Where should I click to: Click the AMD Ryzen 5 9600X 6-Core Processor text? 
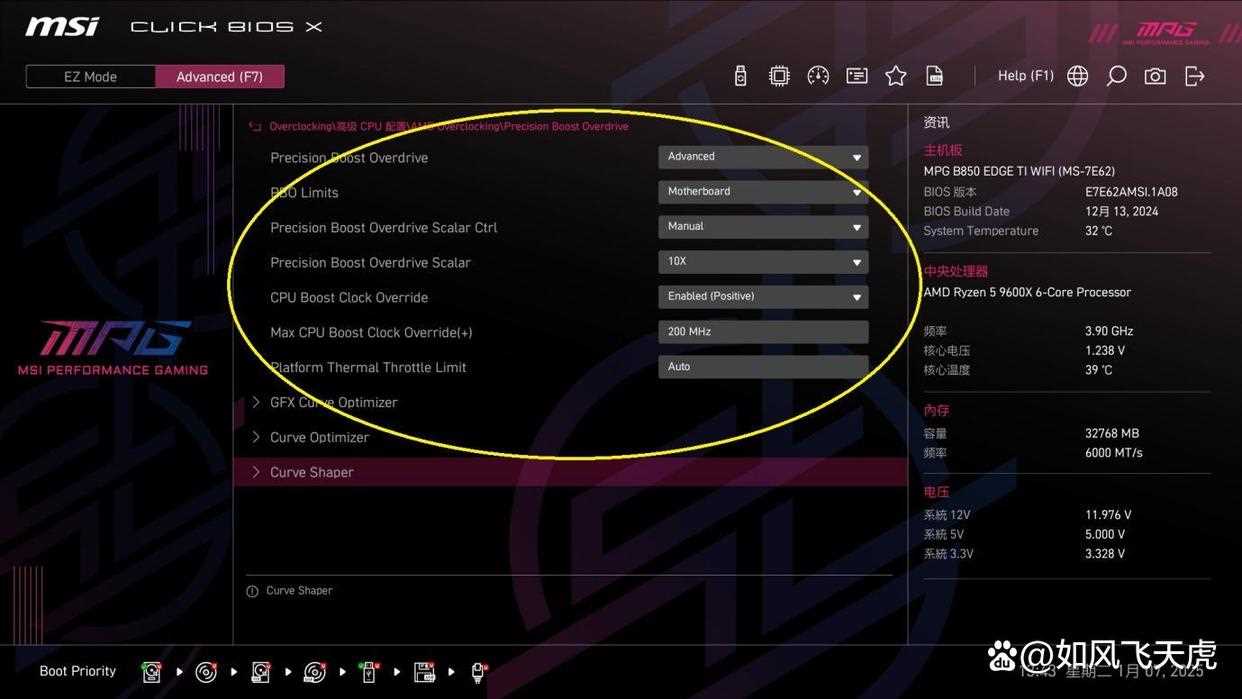click(x=1027, y=292)
